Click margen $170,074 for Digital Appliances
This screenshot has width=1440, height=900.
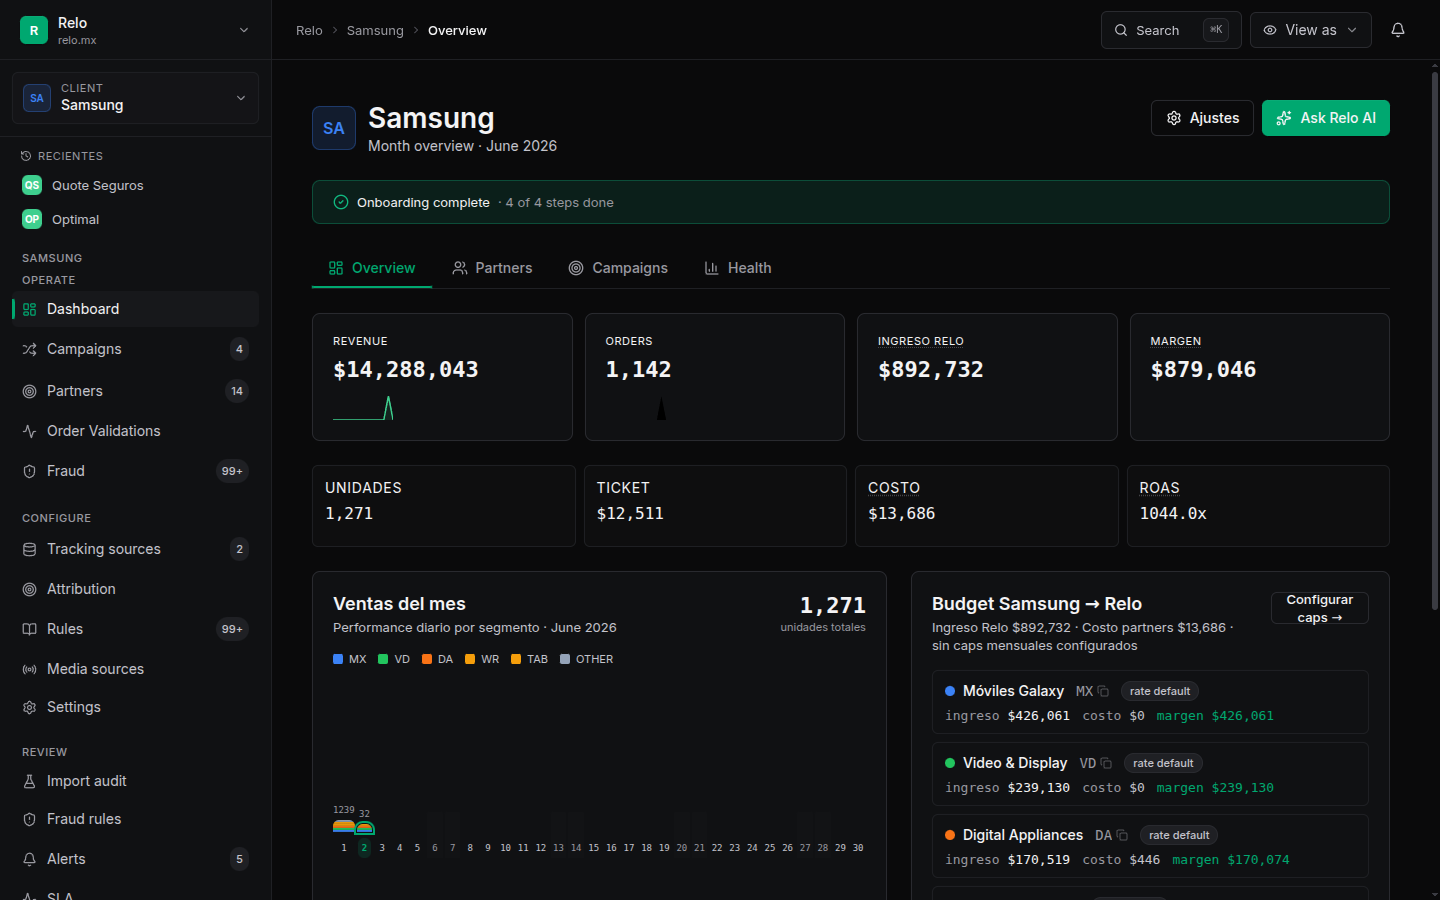[1231, 860]
